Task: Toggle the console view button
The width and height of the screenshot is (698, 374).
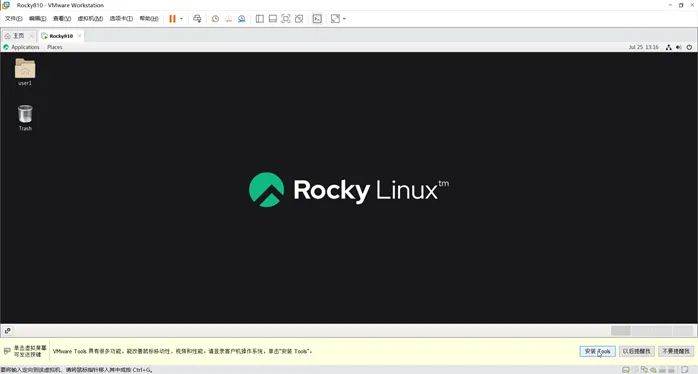Action: pyautogui.click(x=317, y=19)
